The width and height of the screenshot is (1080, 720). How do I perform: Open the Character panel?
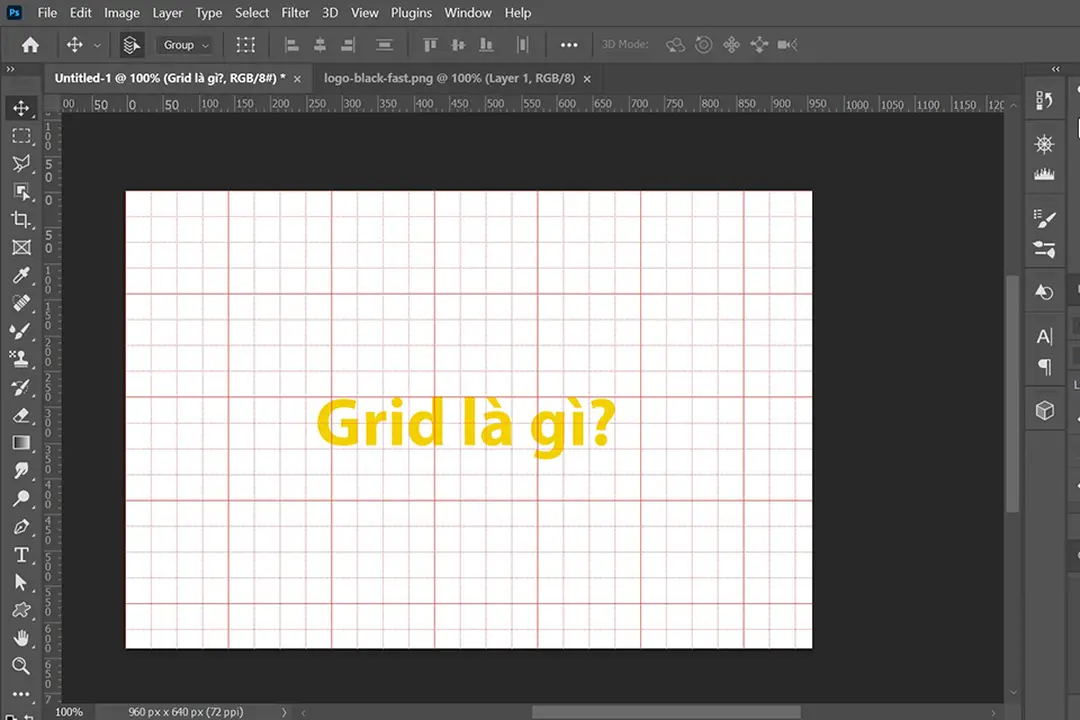(1044, 337)
